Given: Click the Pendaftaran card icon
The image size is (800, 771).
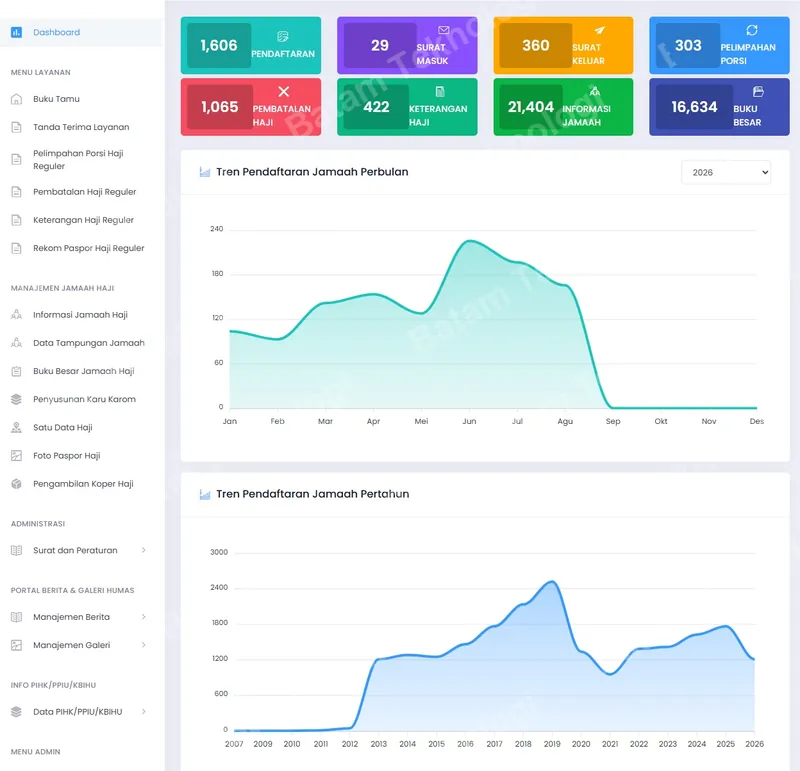Looking at the screenshot, I should tap(283, 36).
